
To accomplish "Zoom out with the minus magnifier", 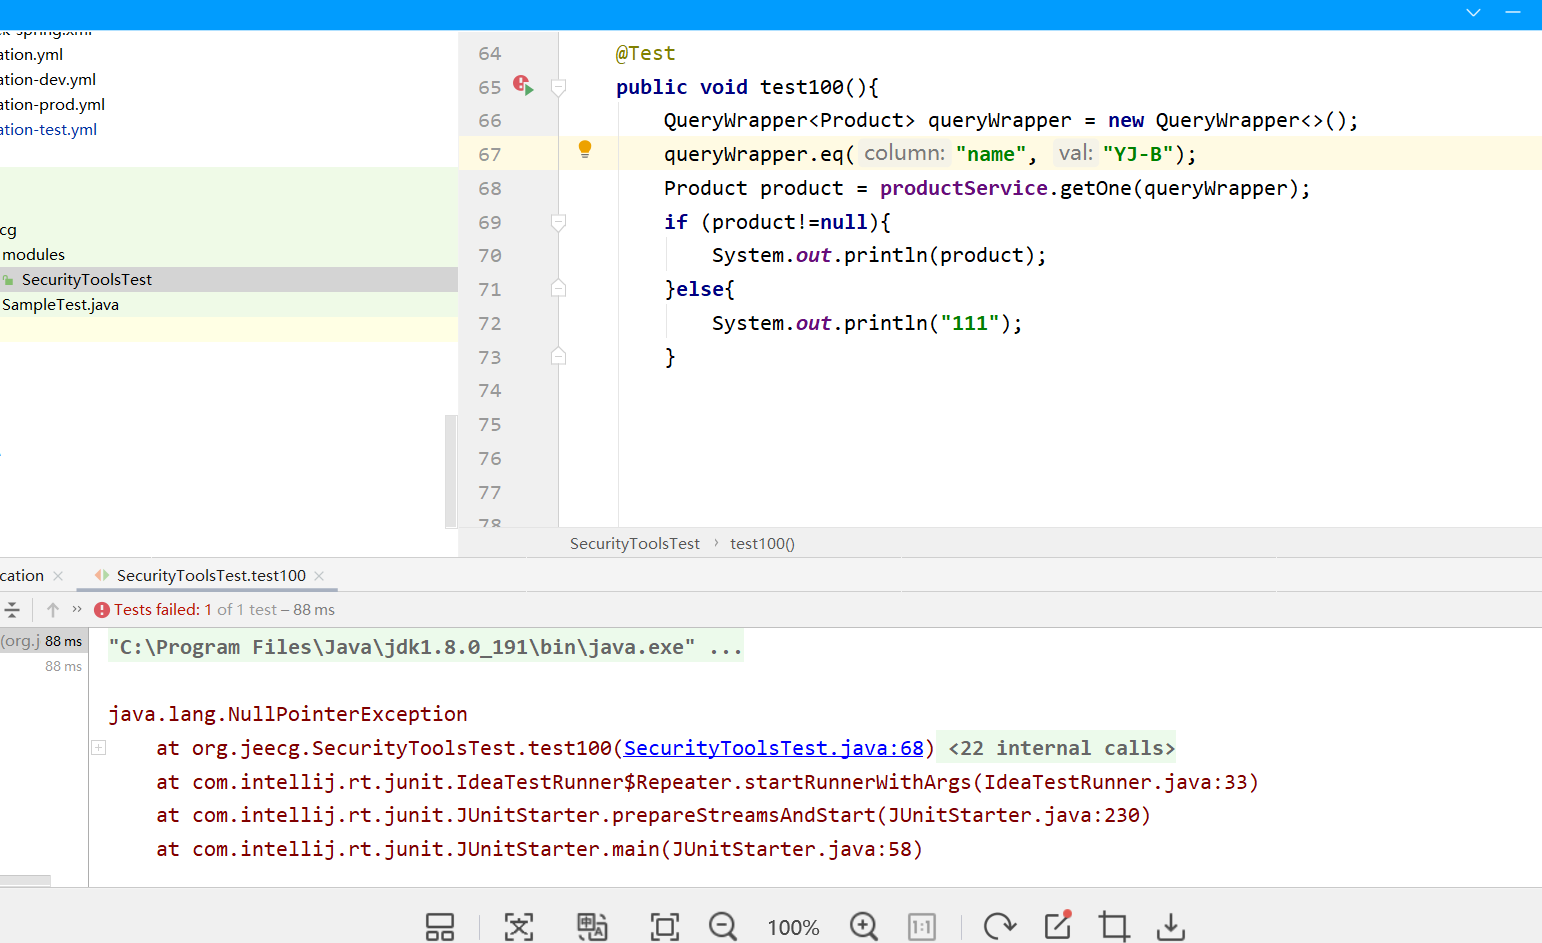I will (723, 927).
